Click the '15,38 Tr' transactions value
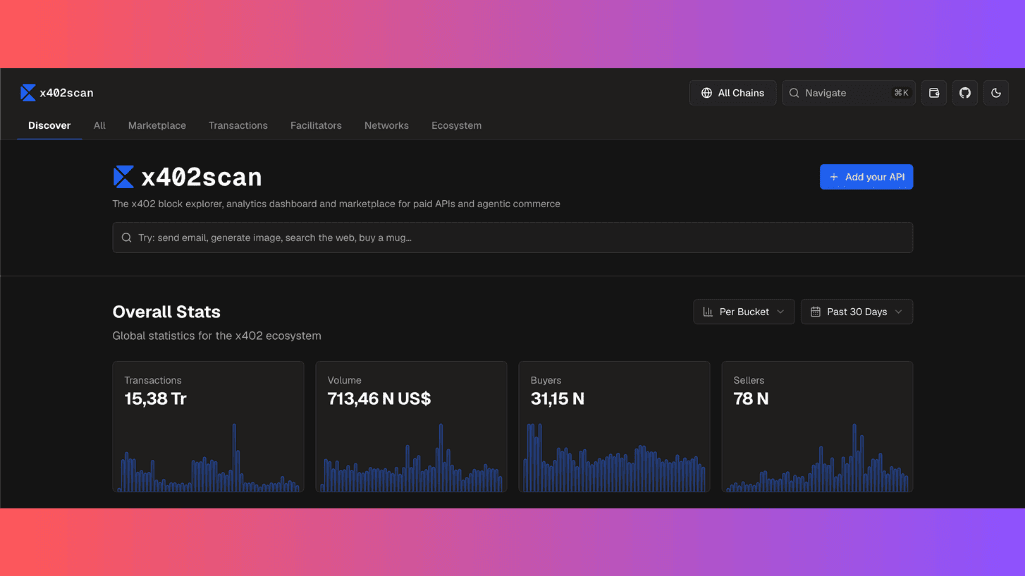 (x=156, y=399)
